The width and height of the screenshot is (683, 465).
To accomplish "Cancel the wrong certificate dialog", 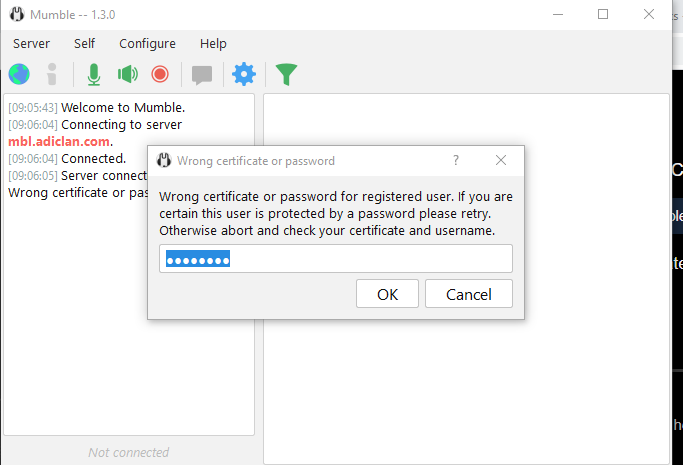I will coord(469,294).
